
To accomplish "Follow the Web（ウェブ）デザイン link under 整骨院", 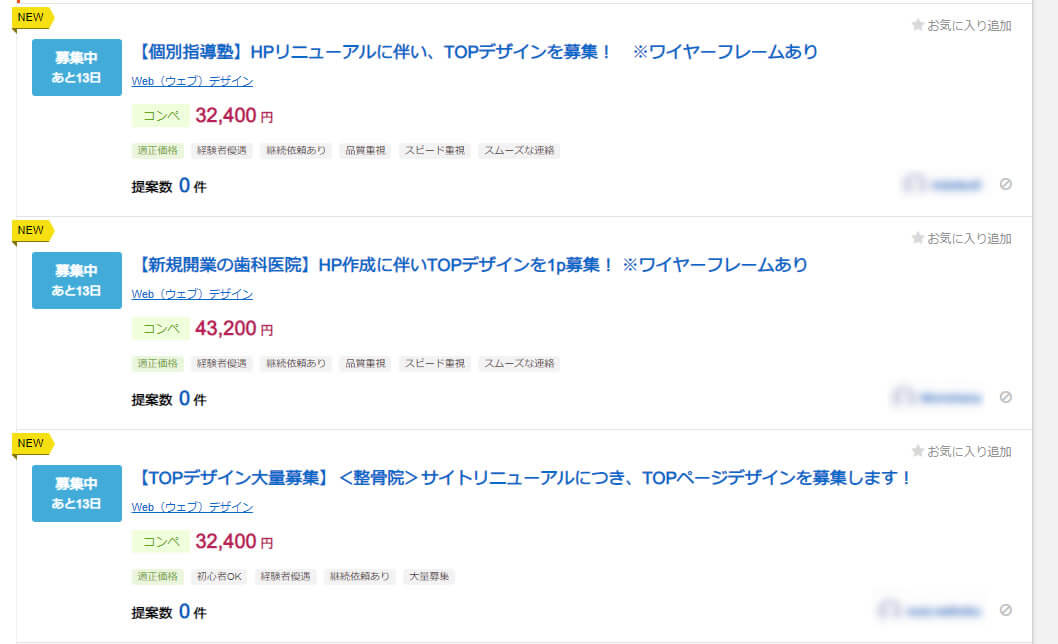I will pos(192,507).
